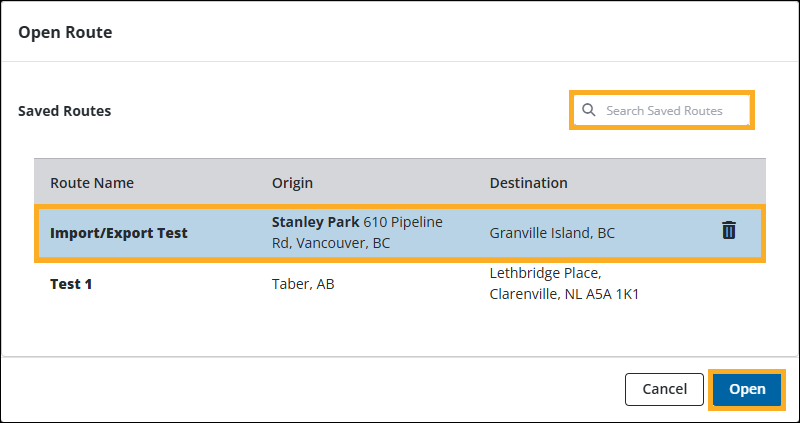Click the Taber, AB origin cell
The image size is (800, 423).
coord(303,284)
